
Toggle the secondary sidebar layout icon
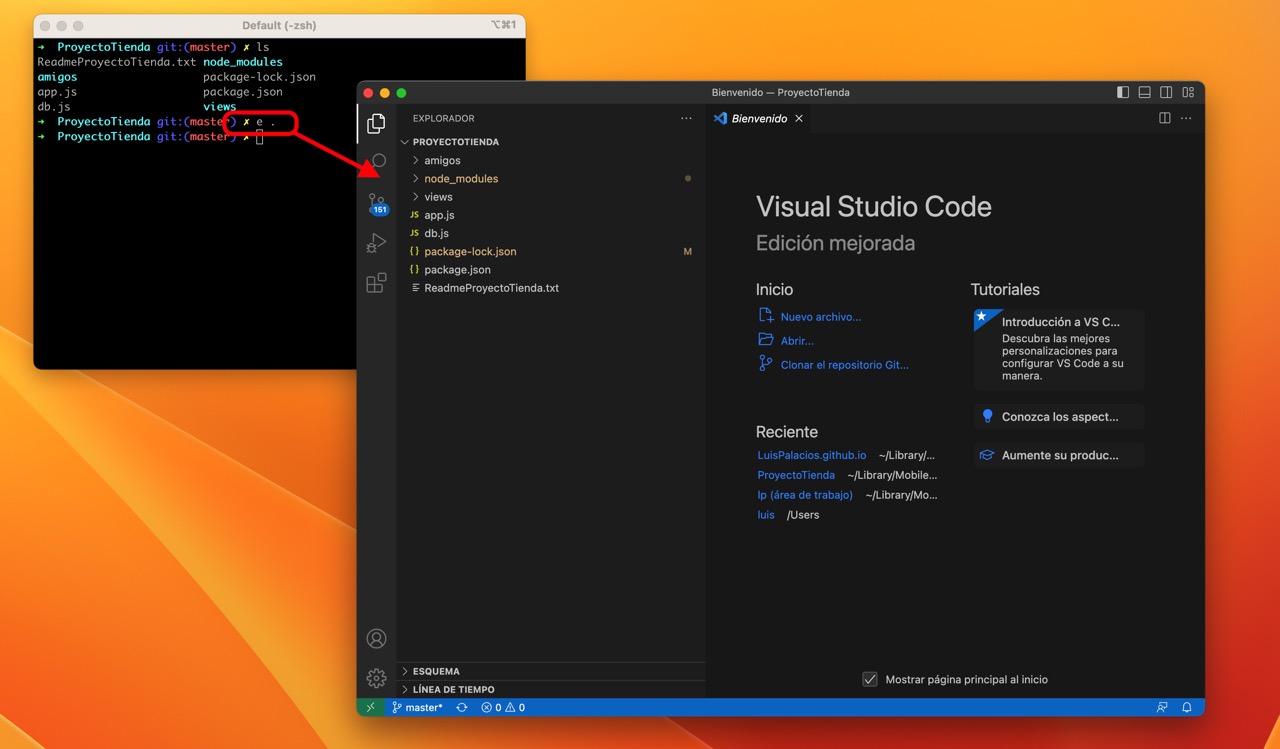pyautogui.click(x=1166, y=92)
